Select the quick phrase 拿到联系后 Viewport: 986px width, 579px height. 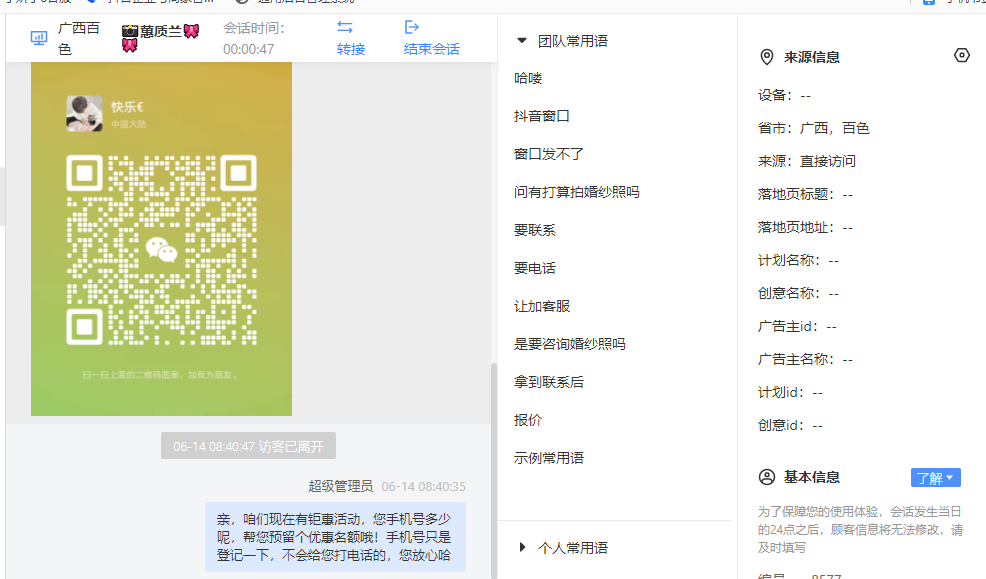pos(548,382)
